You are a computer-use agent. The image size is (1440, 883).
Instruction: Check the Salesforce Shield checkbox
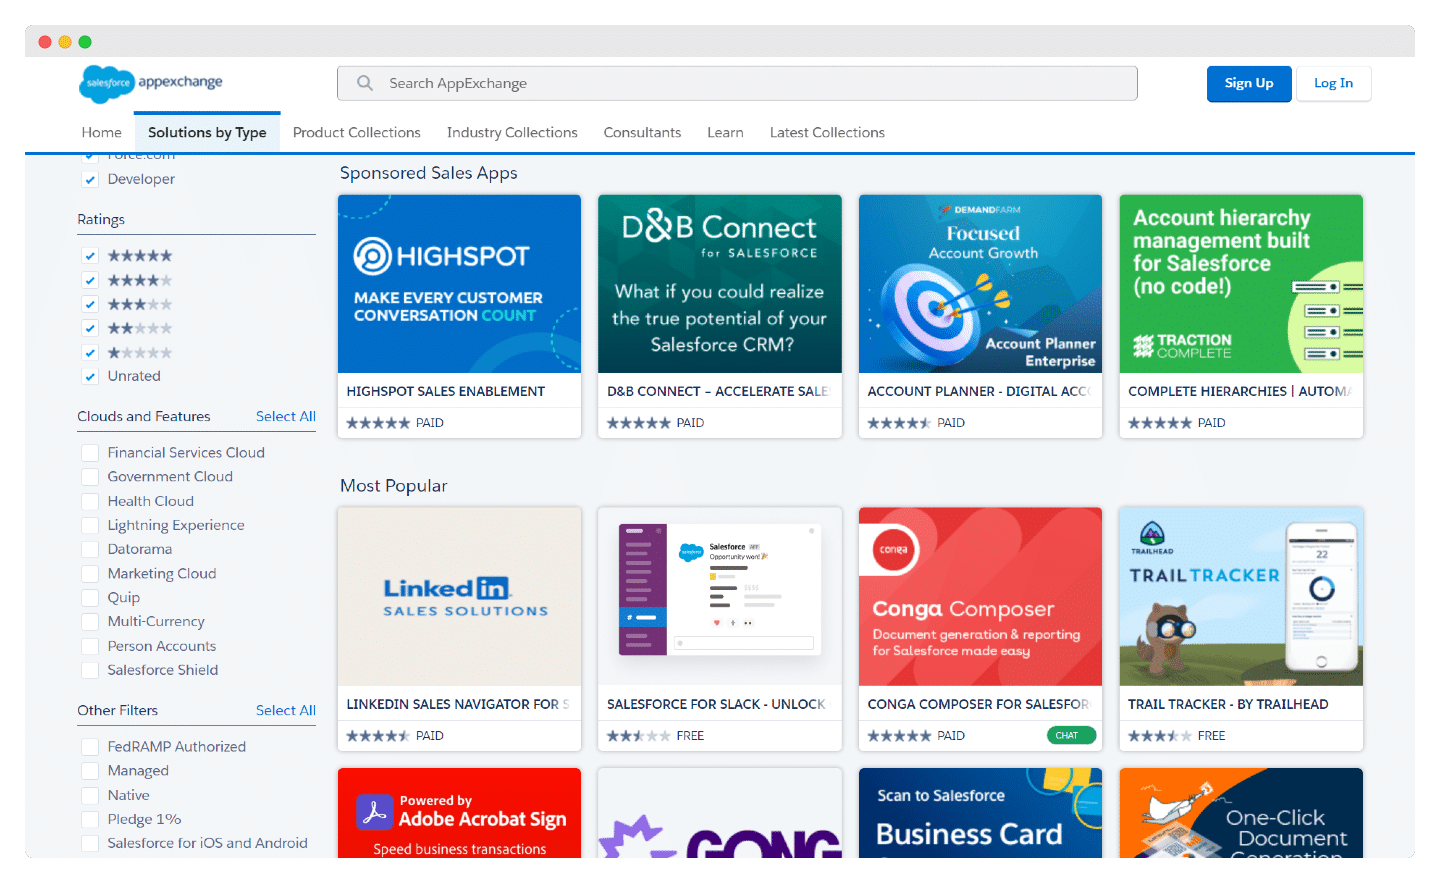click(x=90, y=670)
